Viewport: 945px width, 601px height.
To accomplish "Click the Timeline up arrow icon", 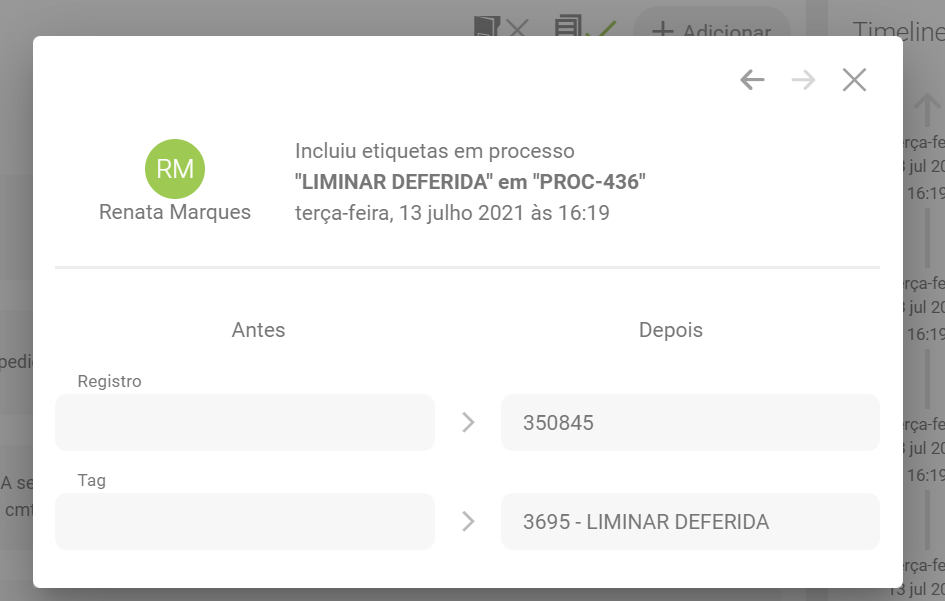I will pyautogui.click(x=927, y=106).
